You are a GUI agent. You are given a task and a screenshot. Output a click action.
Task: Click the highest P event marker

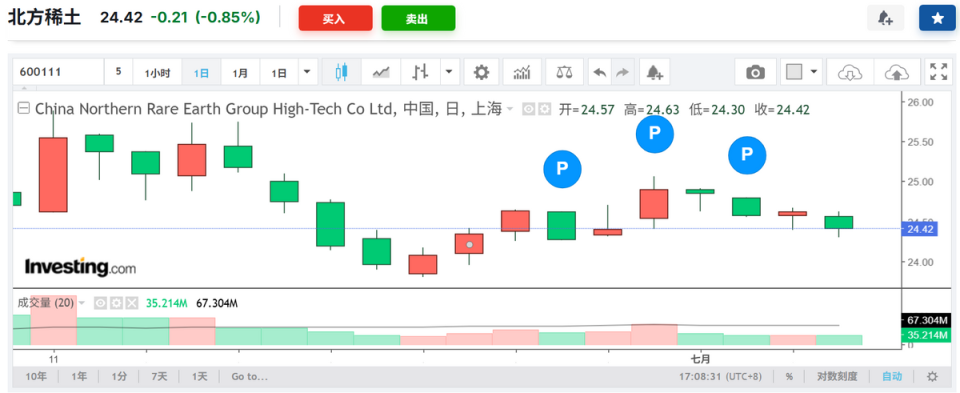pos(654,133)
